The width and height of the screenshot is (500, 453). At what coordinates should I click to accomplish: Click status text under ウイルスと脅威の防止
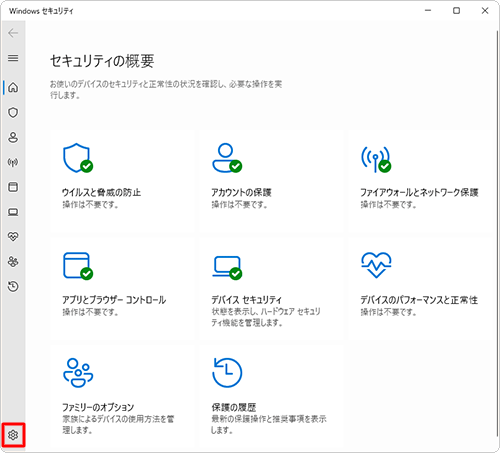tap(90, 205)
